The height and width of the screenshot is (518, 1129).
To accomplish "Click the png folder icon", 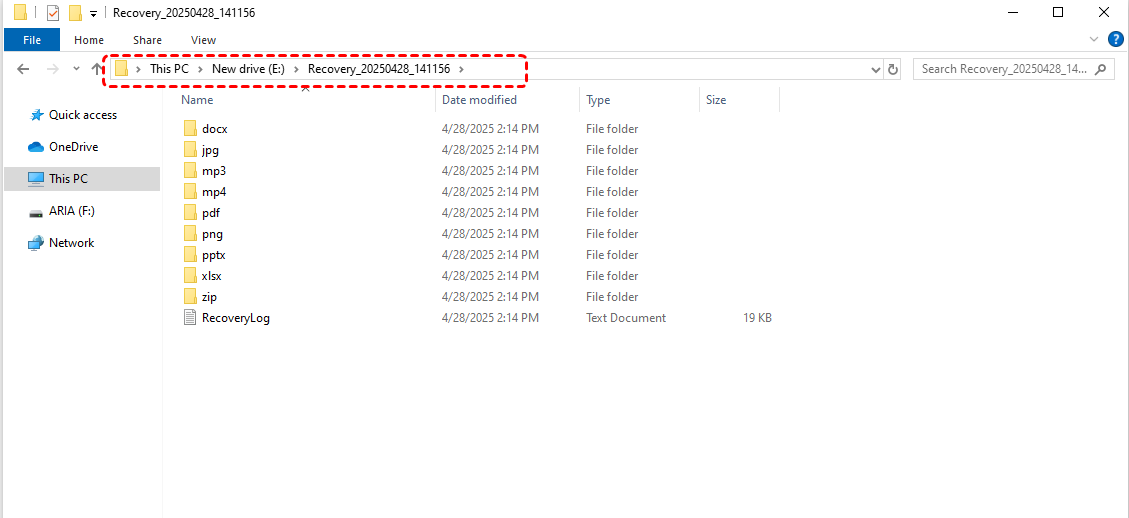I will (x=190, y=233).
